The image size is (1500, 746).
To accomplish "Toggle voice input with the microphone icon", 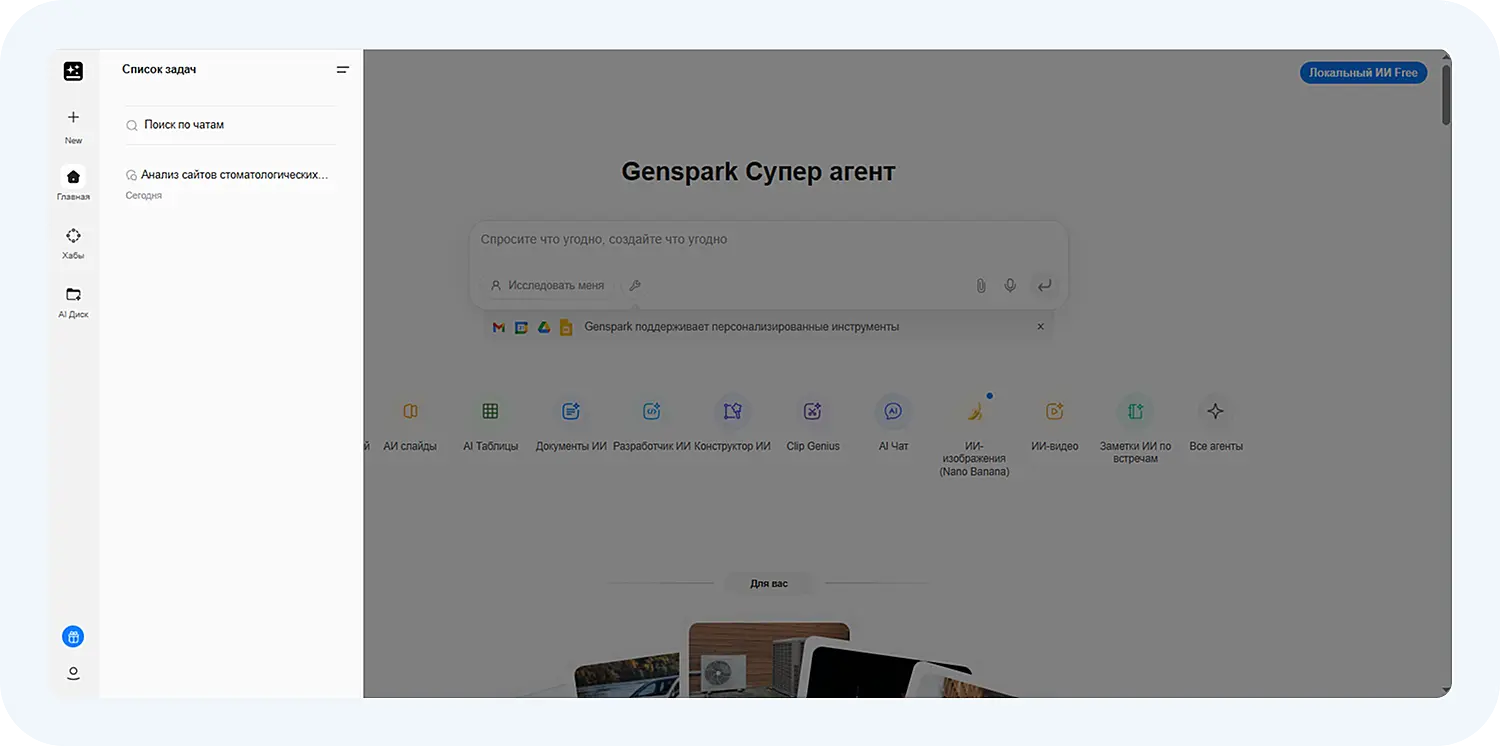I will pyautogui.click(x=1010, y=285).
